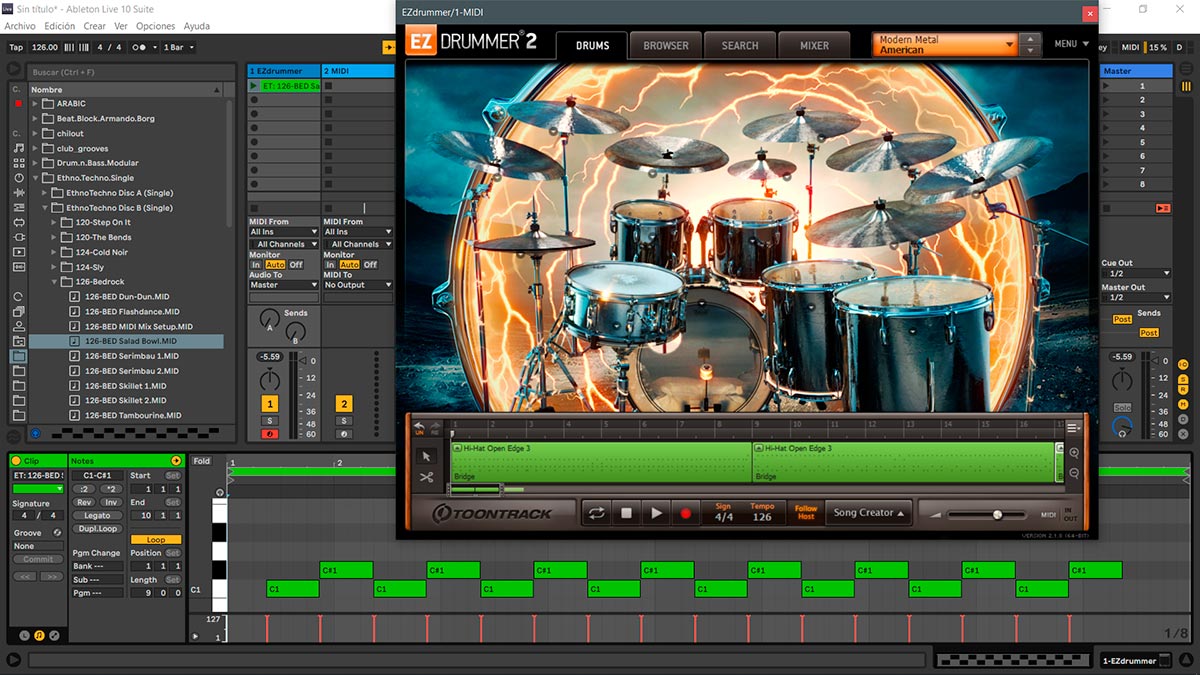The height and width of the screenshot is (675, 1200).
Task: Set 2 MIDI track Monitor to Auto
Action: pos(349,265)
